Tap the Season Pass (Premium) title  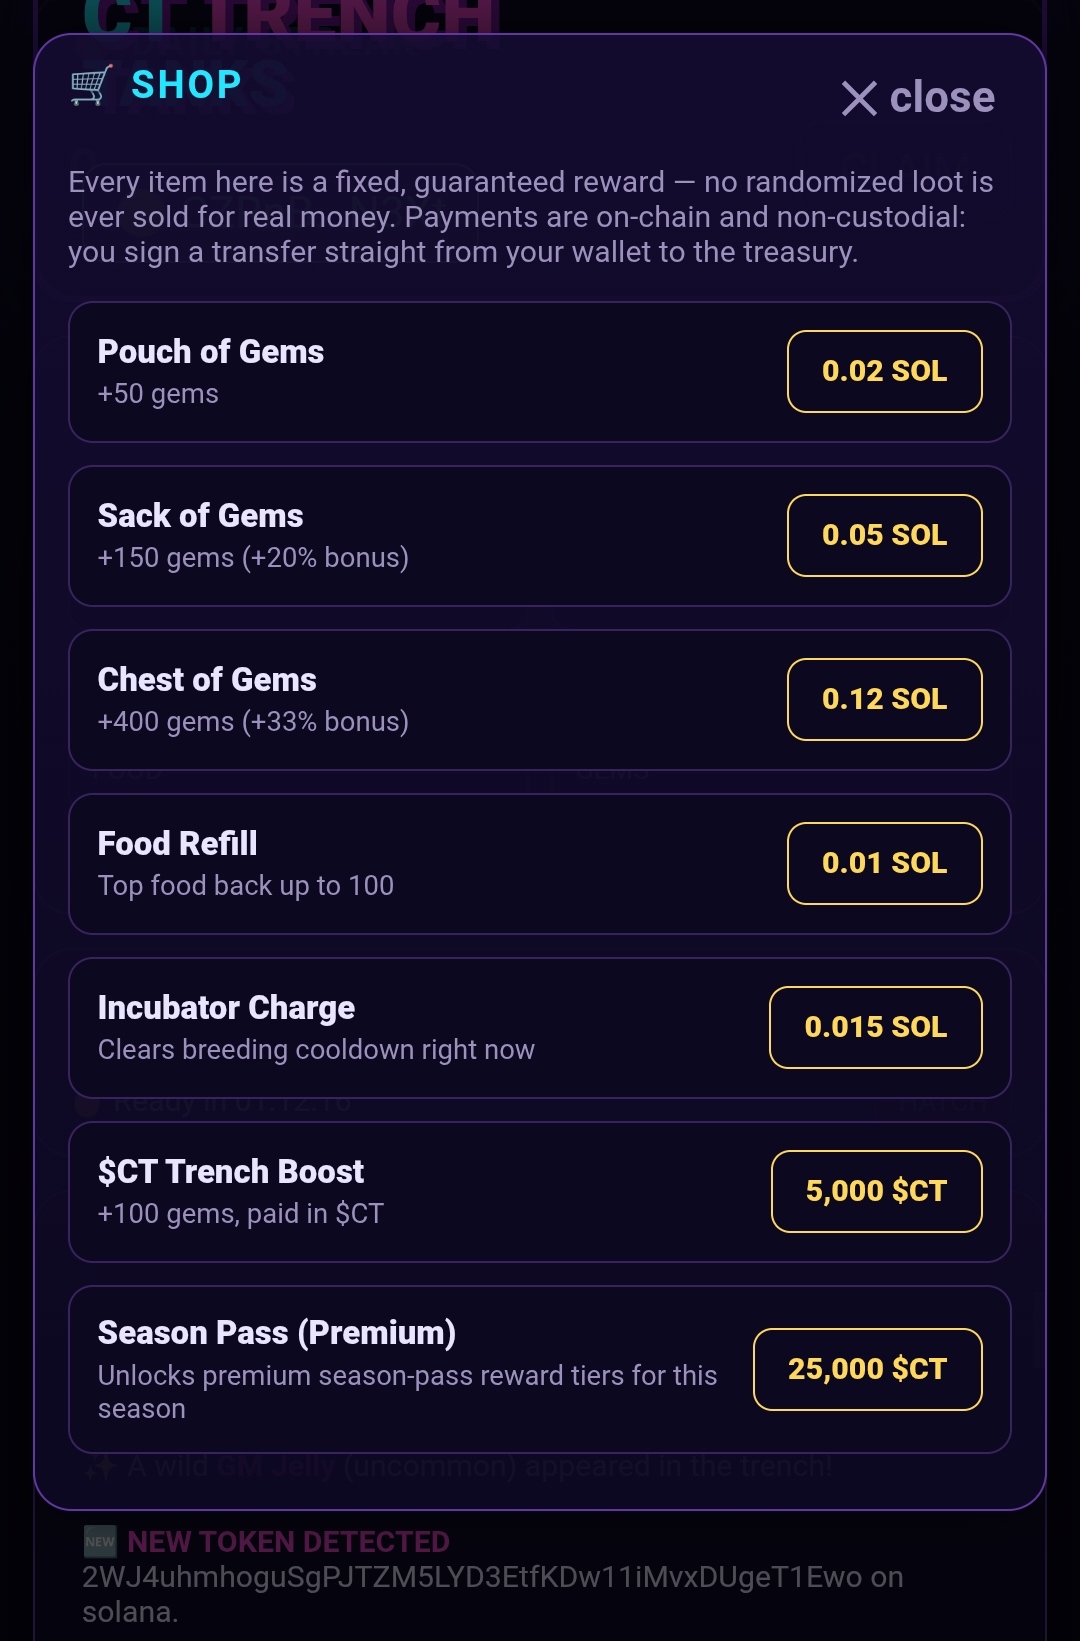(277, 1333)
